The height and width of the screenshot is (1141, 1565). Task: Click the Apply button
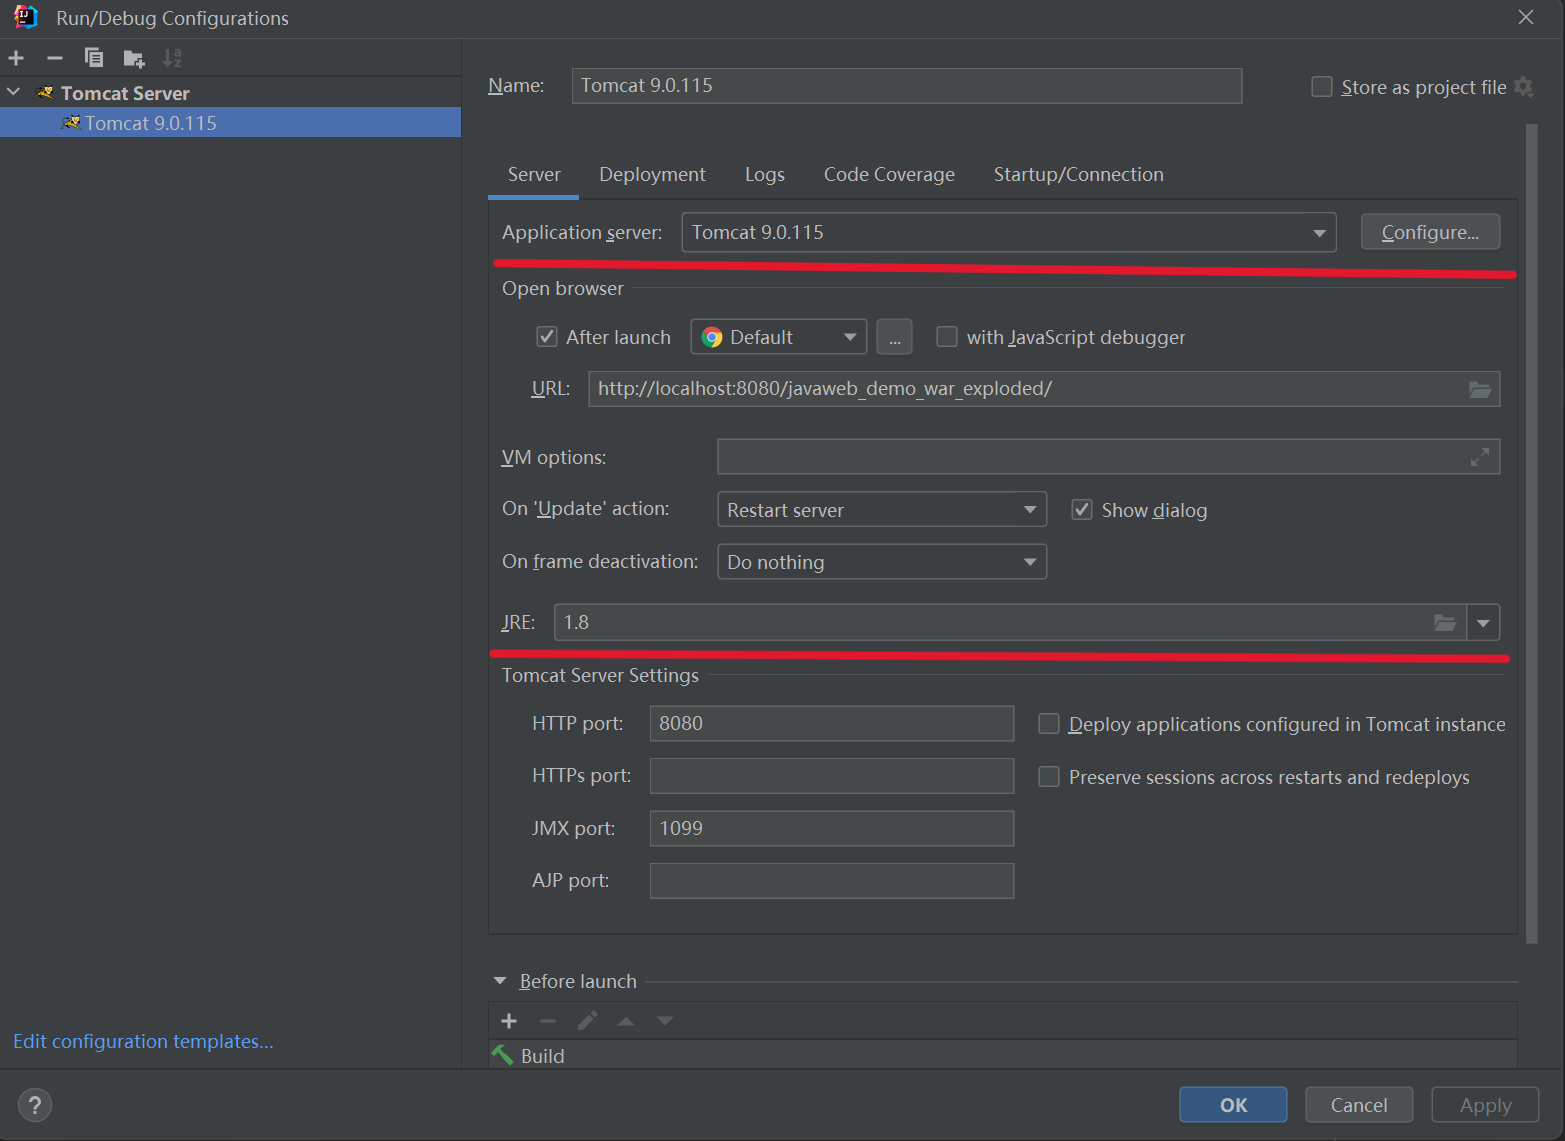coord(1485,1105)
